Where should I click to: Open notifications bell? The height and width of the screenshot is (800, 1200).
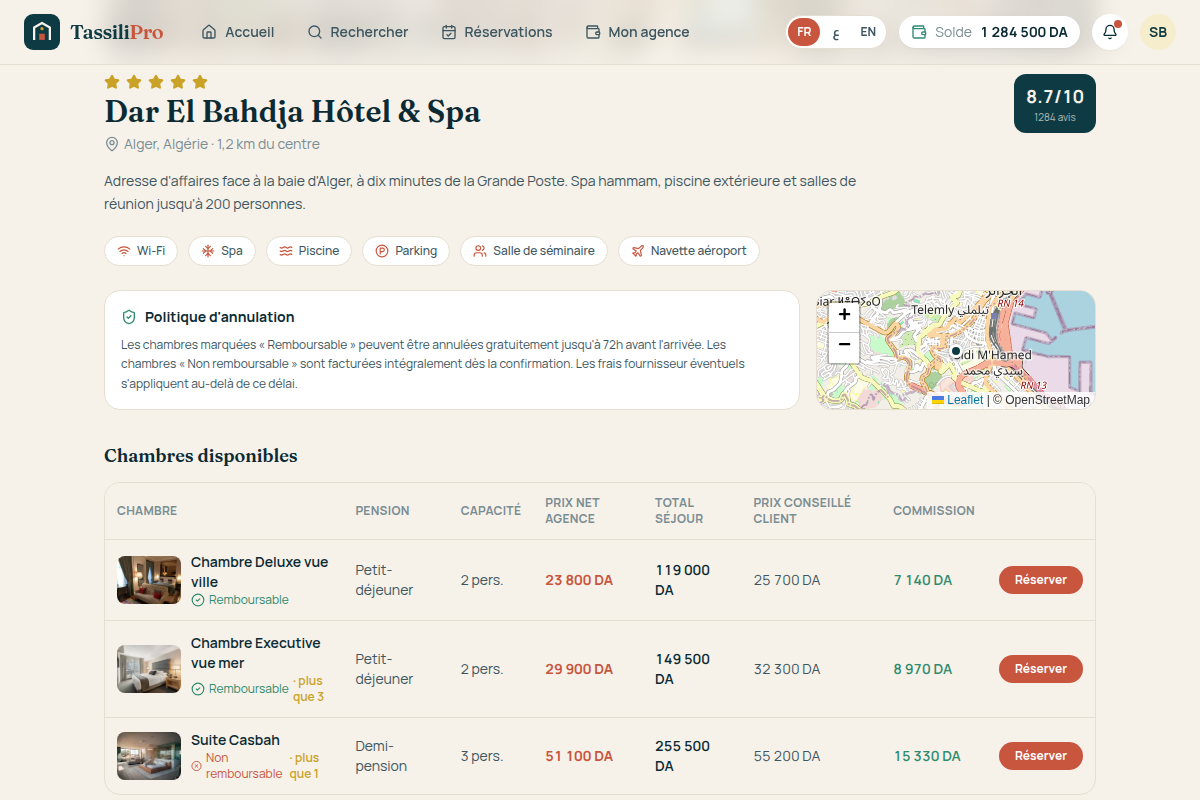tap(1110, 32)
